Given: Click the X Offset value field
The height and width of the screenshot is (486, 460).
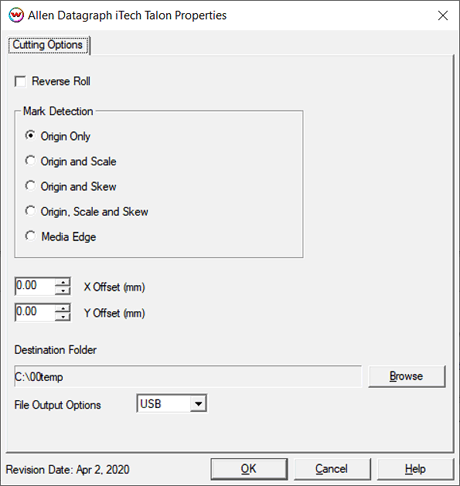Looking at the screenshot, I should click(35, 286).
